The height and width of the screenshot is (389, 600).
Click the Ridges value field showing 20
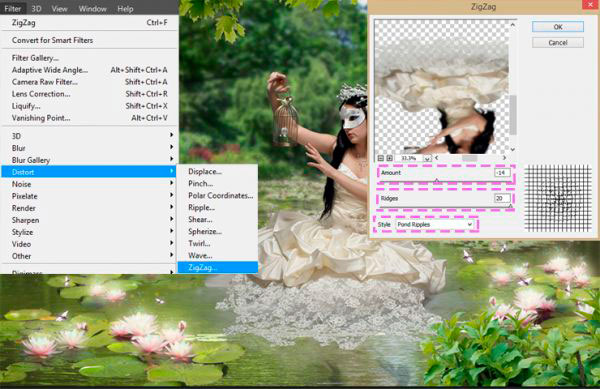click(502, 199)
